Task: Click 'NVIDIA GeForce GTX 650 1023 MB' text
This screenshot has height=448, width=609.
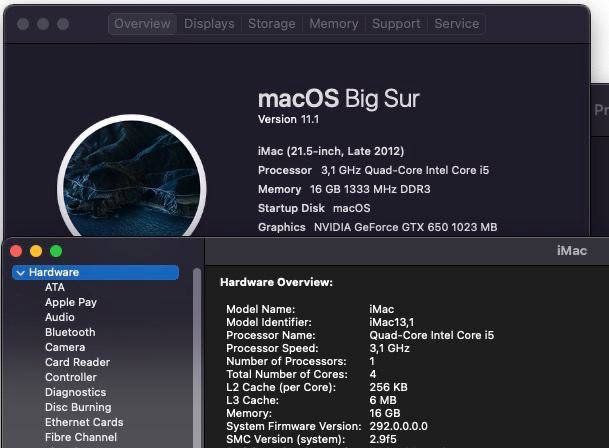Action: (x=405, y=227)
